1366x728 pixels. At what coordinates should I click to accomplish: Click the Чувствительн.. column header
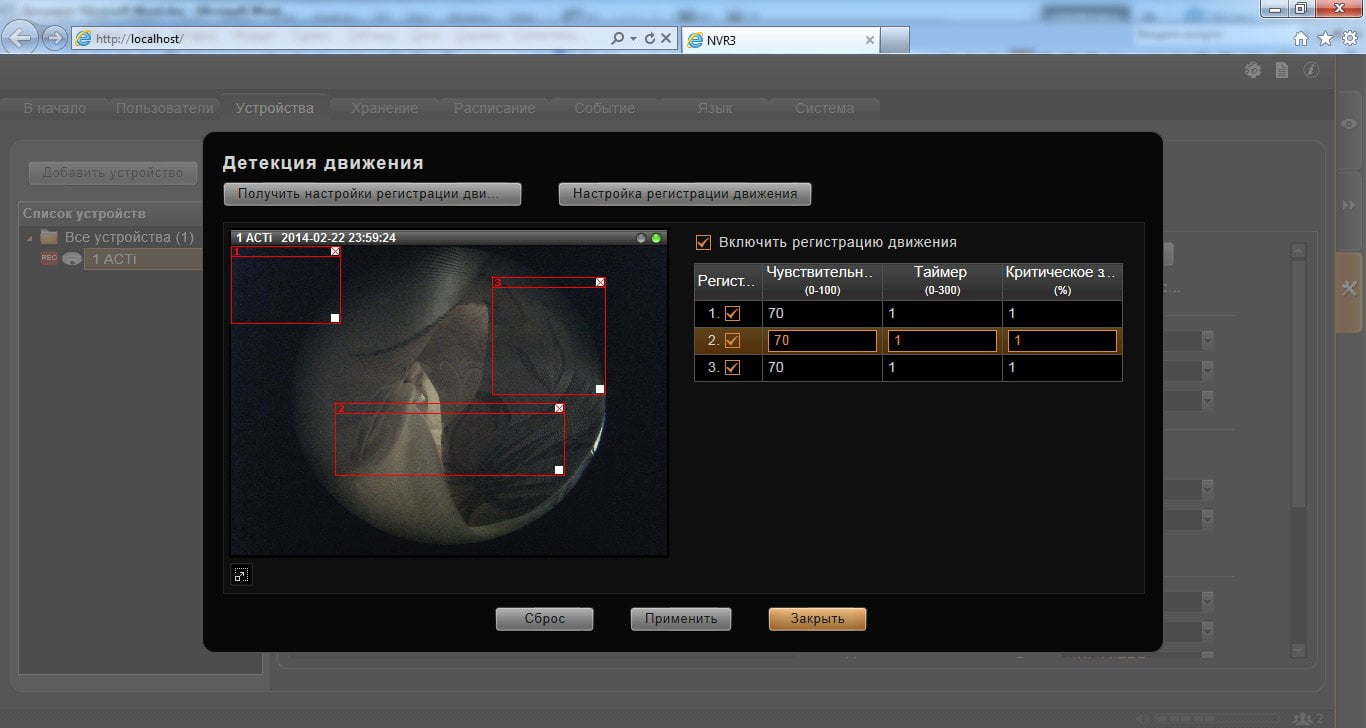click(822, 281)
